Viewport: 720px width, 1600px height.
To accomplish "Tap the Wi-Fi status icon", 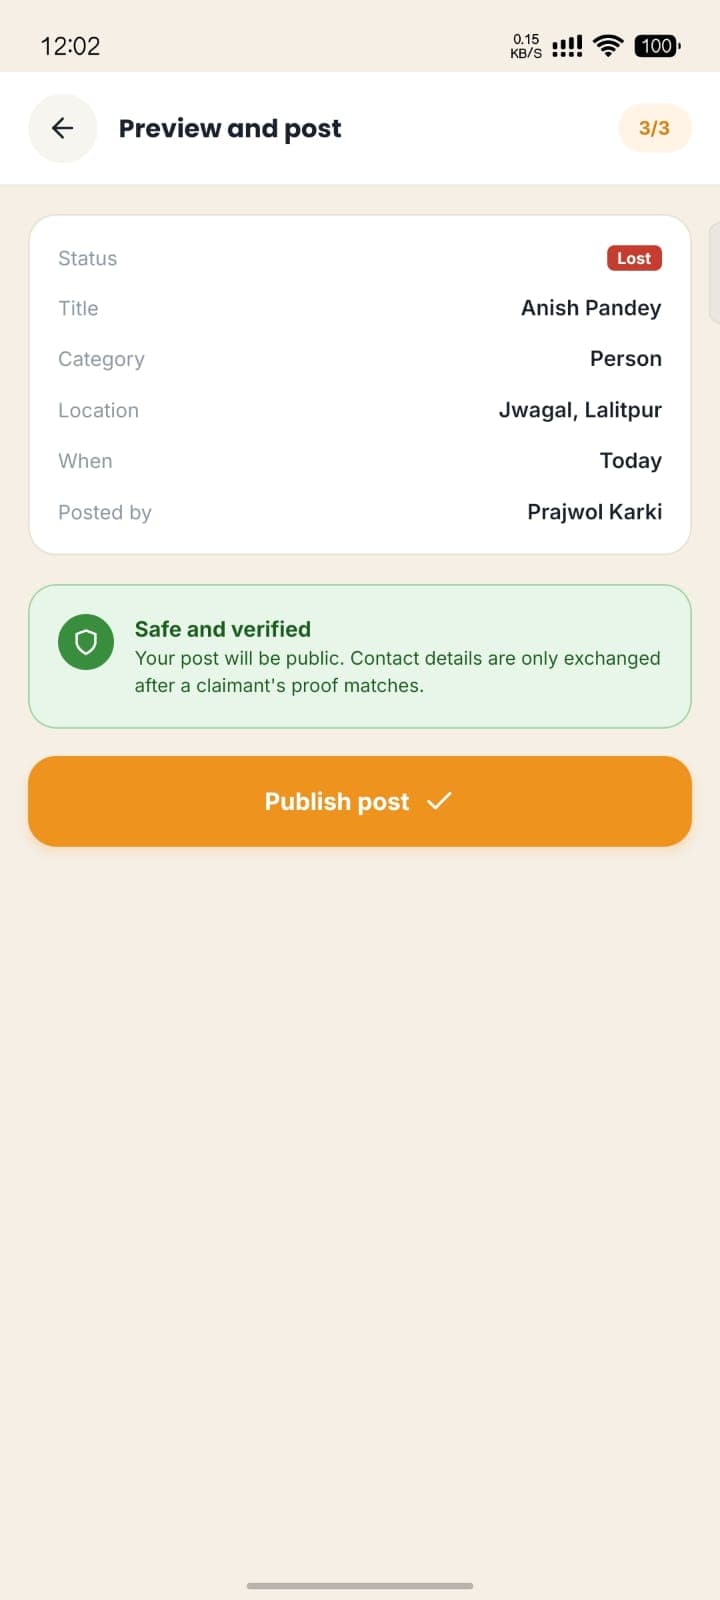I will pyautogui.click(x=608, y=45).
